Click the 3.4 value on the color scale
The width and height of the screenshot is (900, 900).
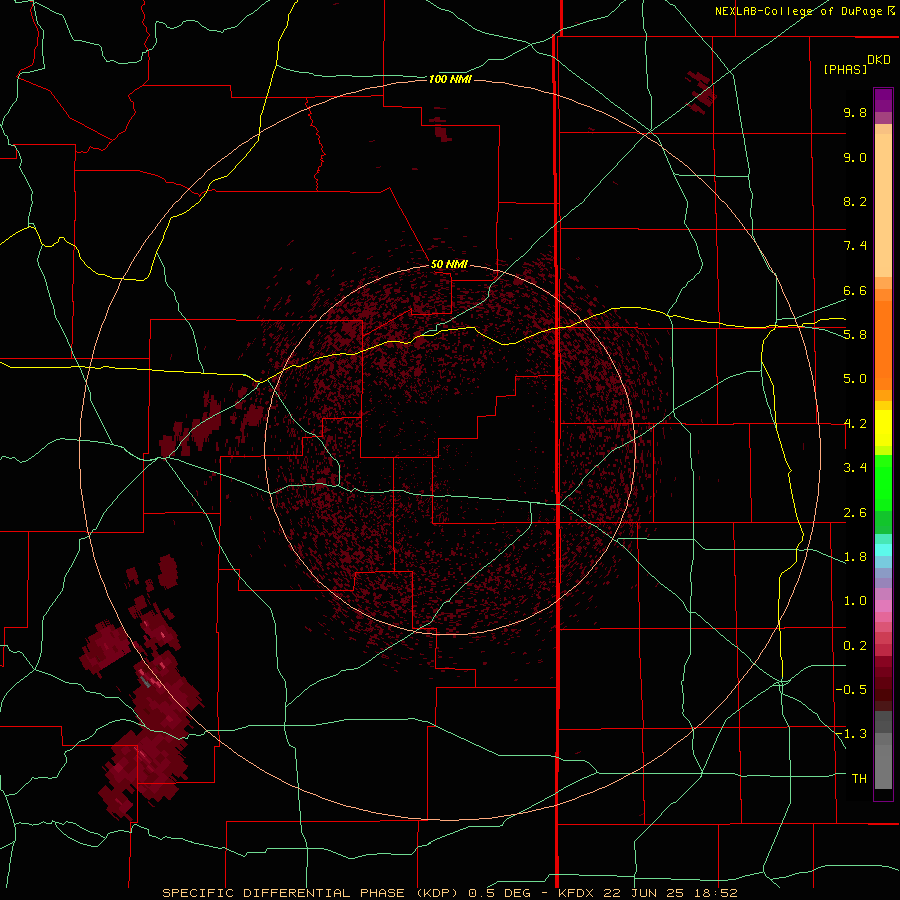point(855,468)
